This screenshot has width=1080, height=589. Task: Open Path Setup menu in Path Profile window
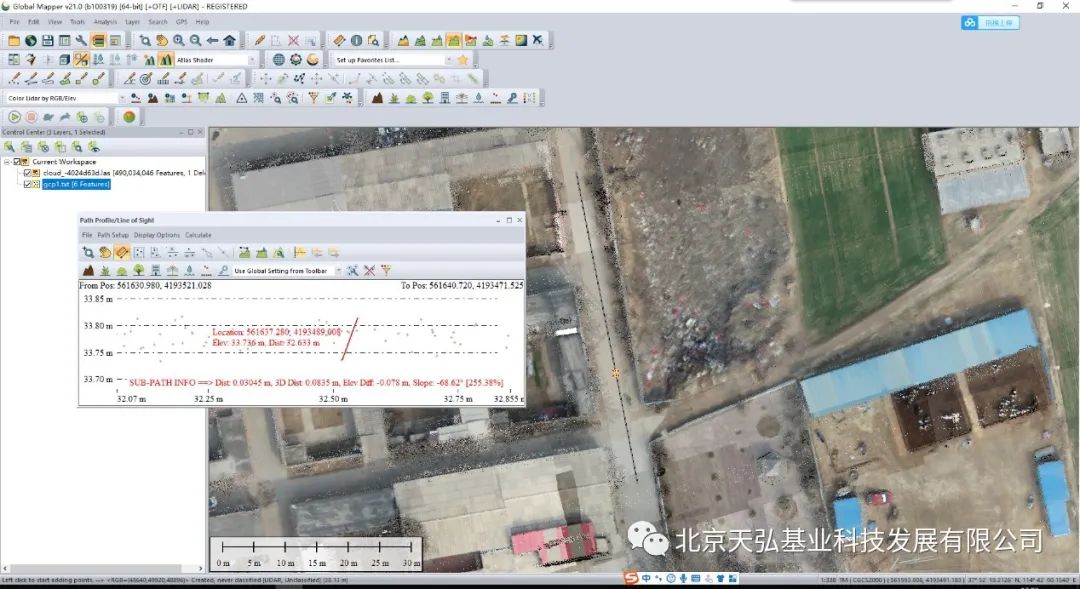tap(113, 235)
